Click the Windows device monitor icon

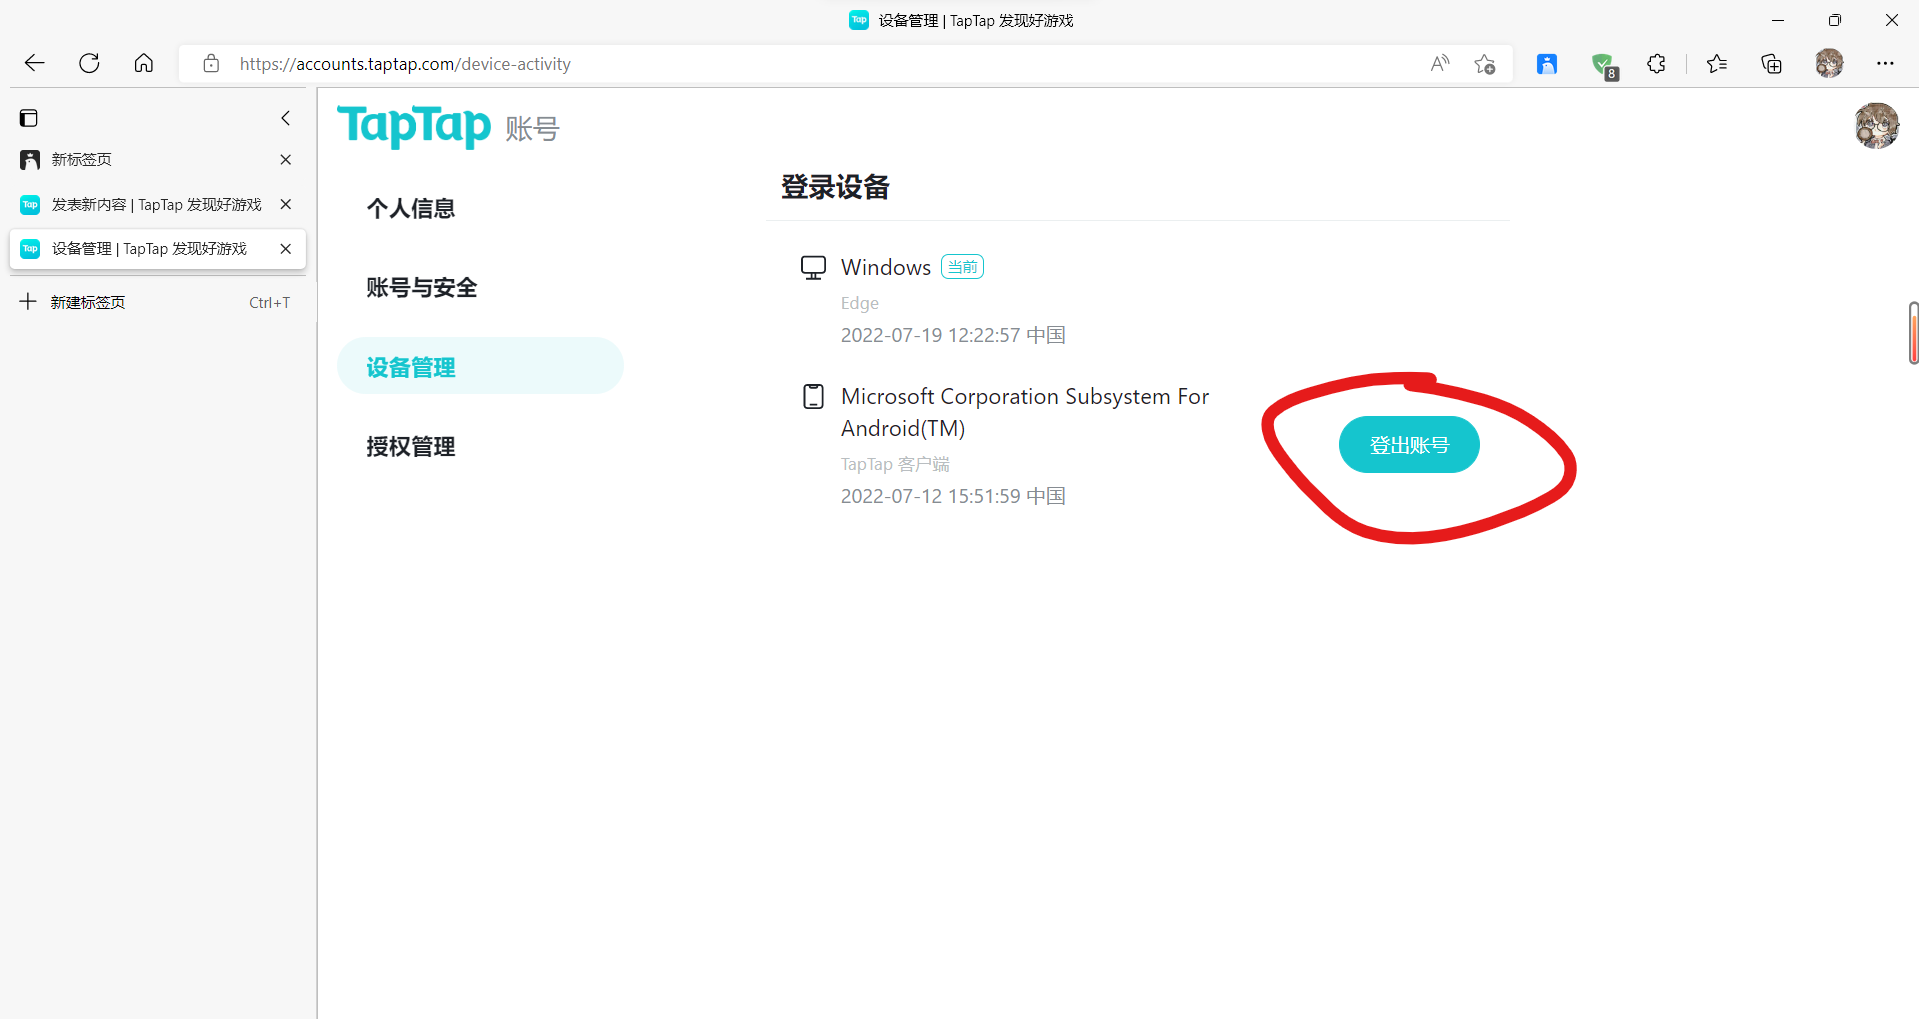pyautogui.click(x=813, y=268)
